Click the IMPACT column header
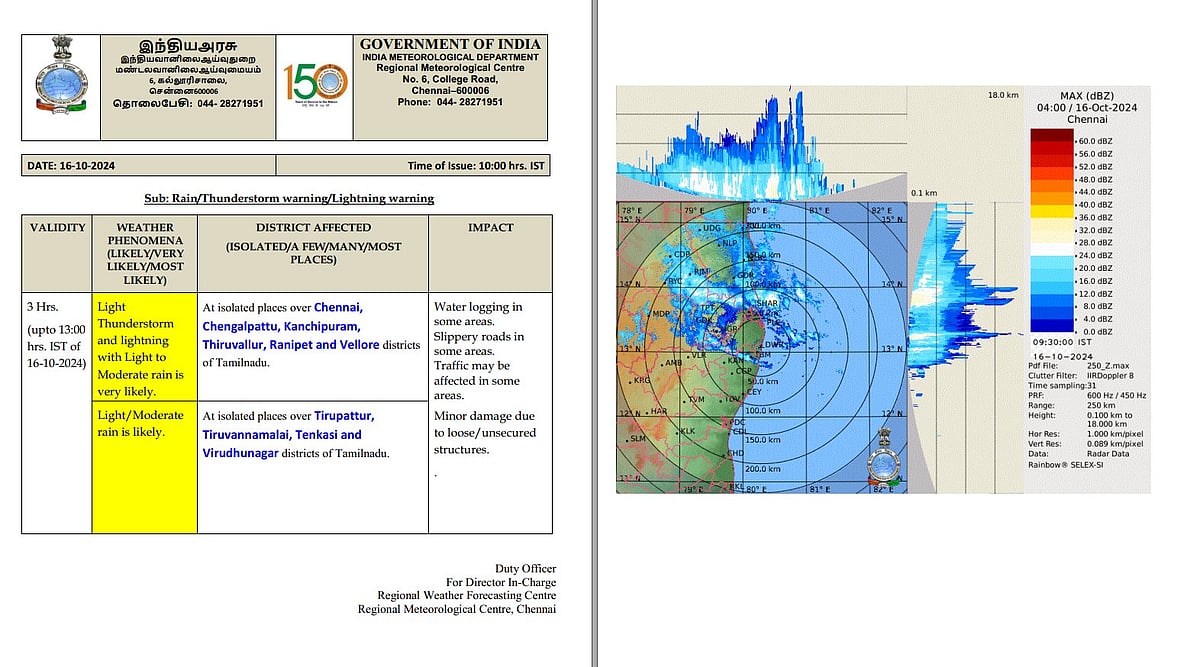Screen dimensions: 1200x667 click(x=490, y=227)
